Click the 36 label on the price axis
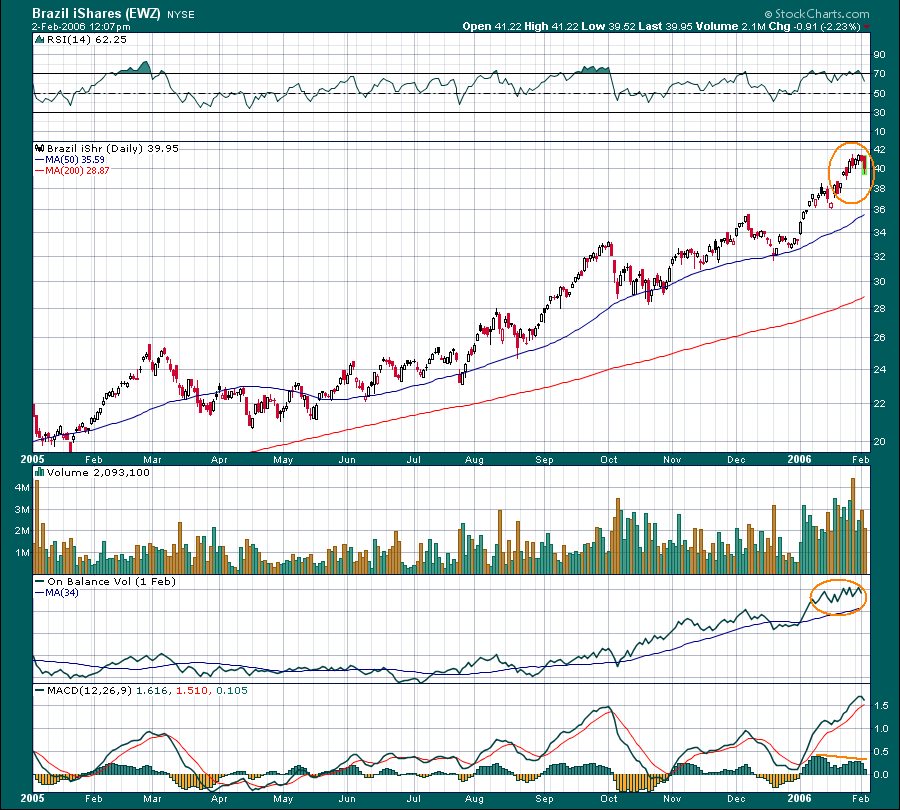This screenshot has width=900, height=810. tap(879, 210)
